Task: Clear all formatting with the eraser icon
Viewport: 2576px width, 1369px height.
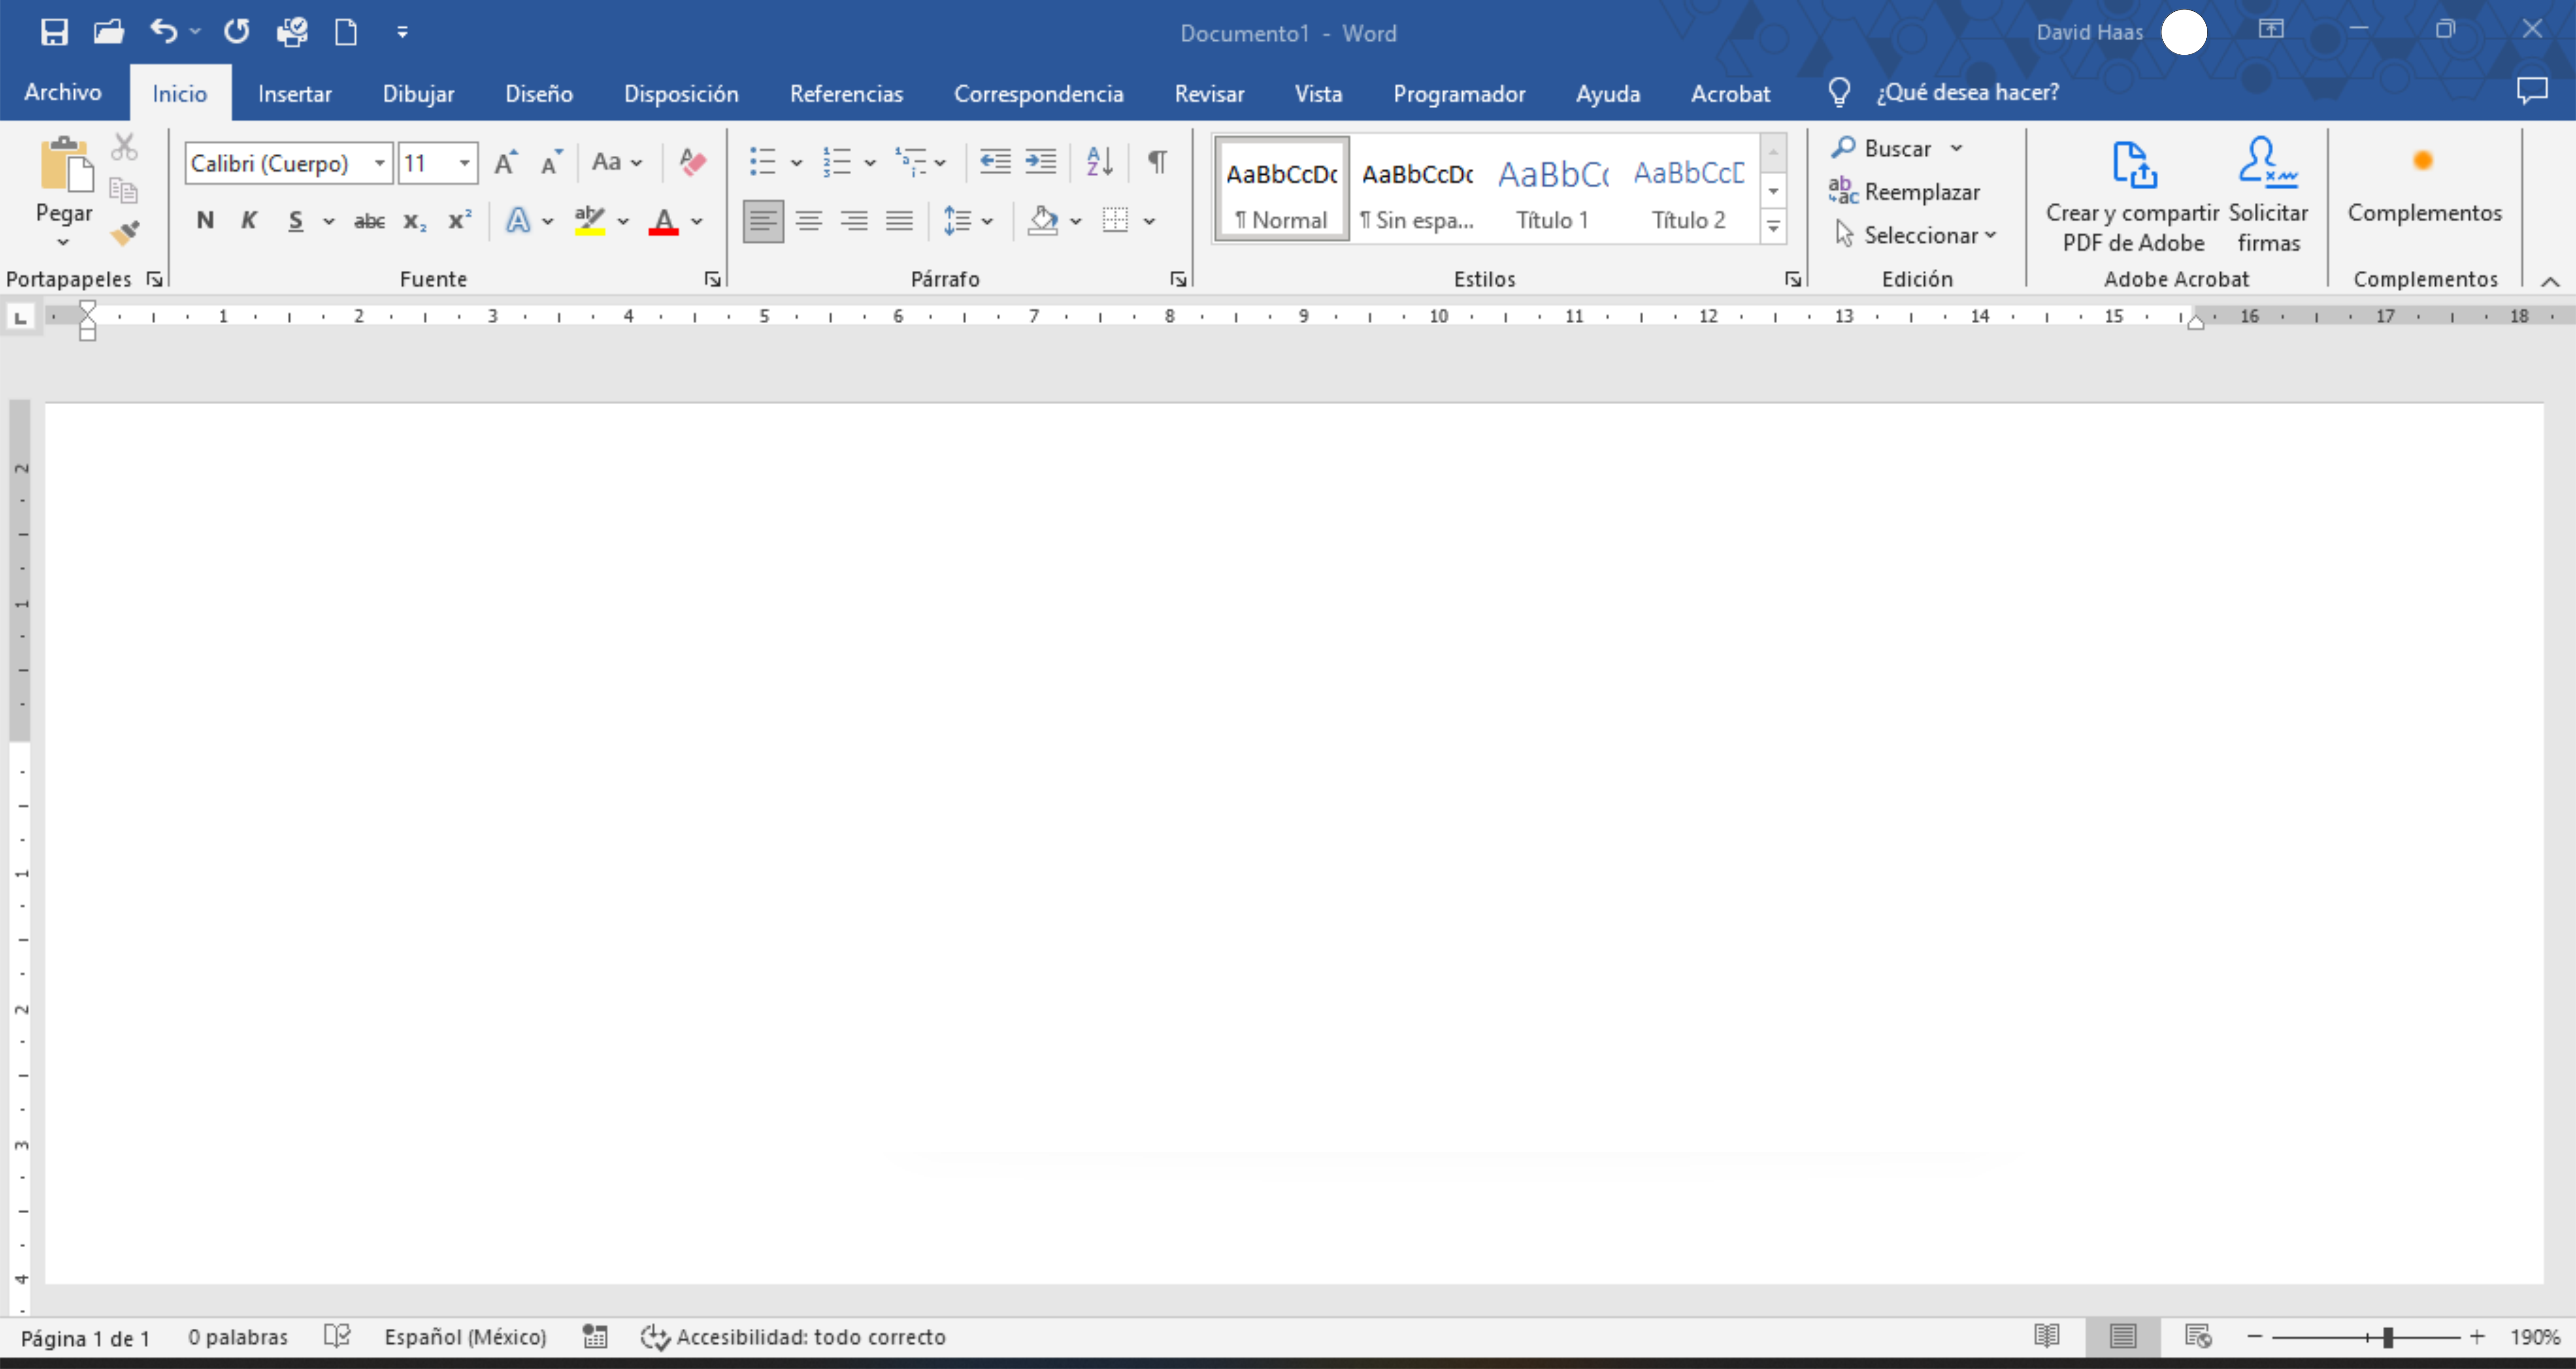Action: [692, 161]
